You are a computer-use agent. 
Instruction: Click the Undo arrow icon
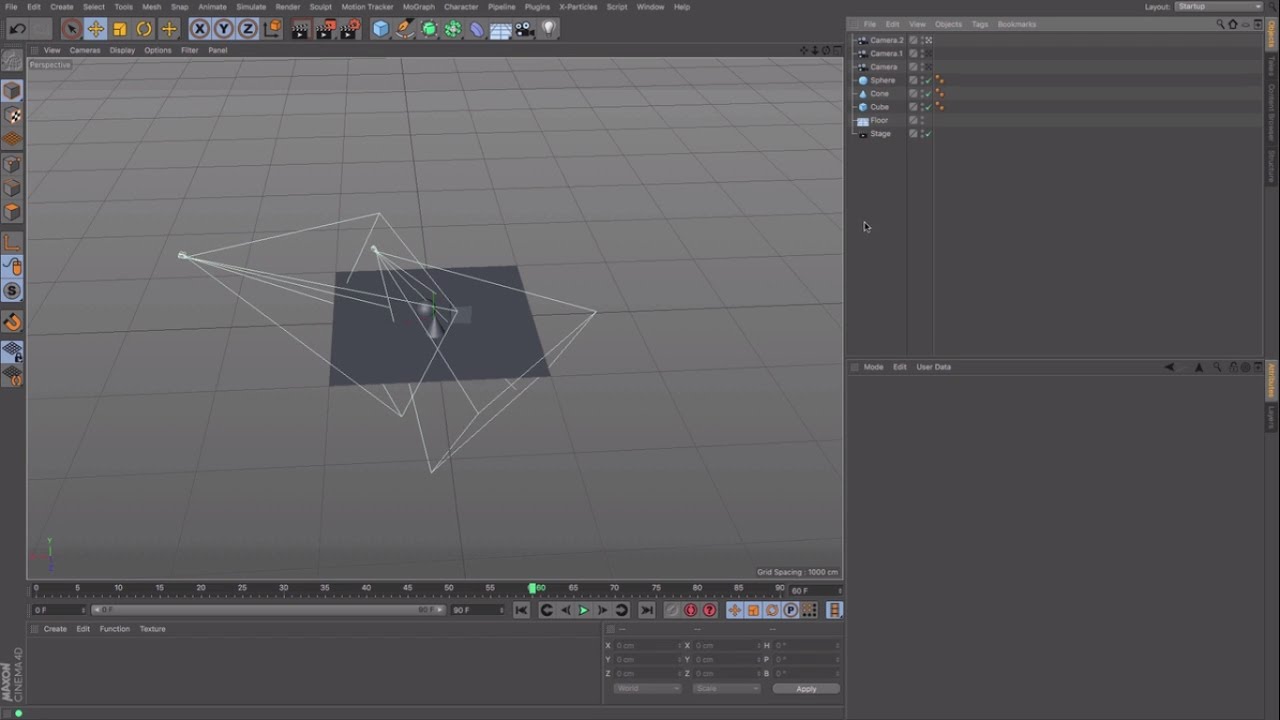coord(17,29)
